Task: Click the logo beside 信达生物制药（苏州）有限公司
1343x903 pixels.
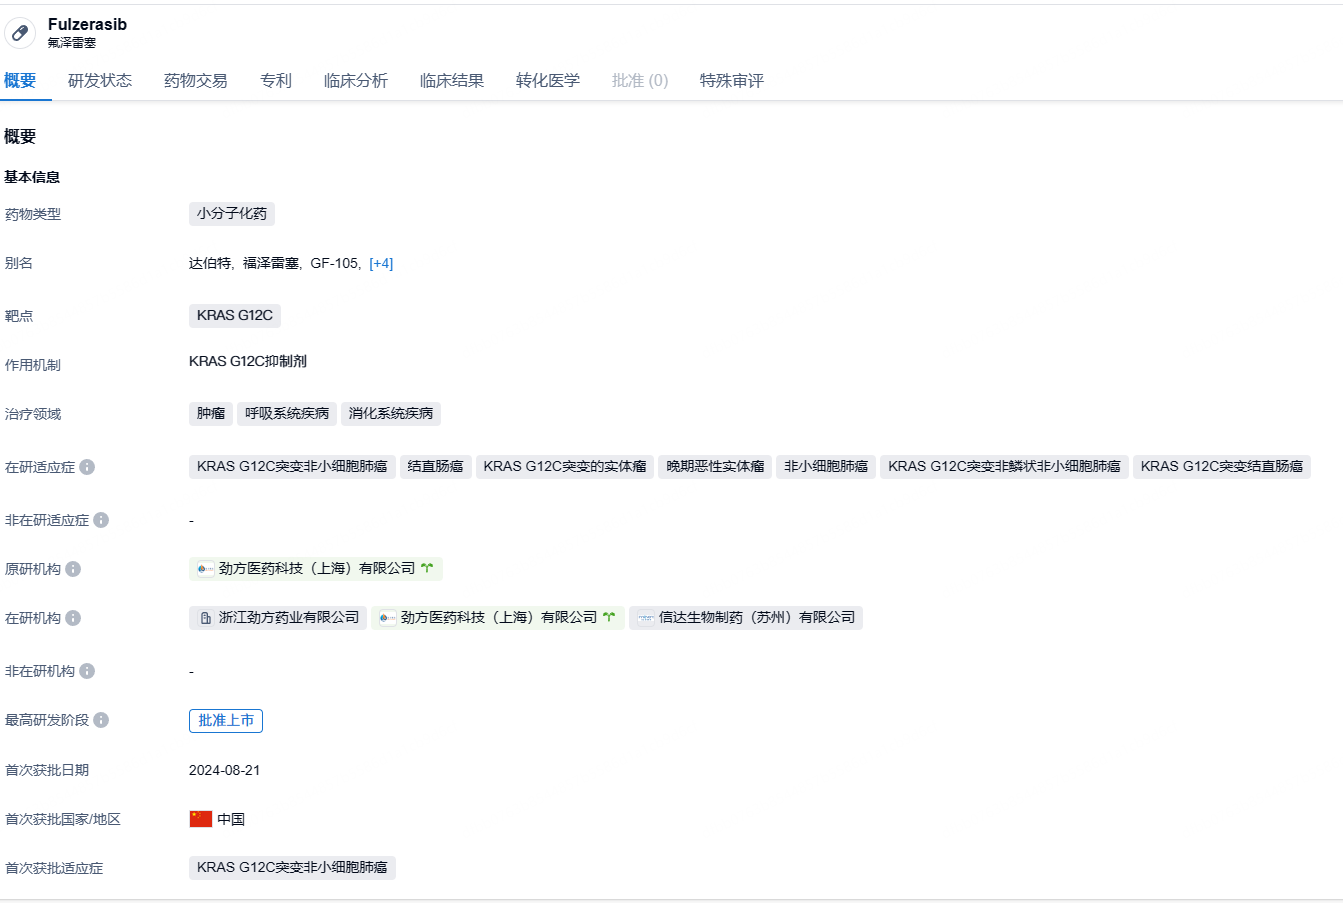Action: [x=646, y=618]
